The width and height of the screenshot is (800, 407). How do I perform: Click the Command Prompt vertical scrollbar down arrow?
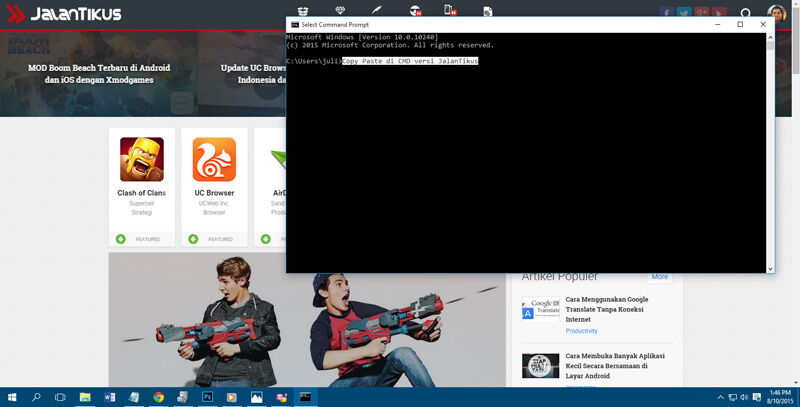[x=770, y=268]
